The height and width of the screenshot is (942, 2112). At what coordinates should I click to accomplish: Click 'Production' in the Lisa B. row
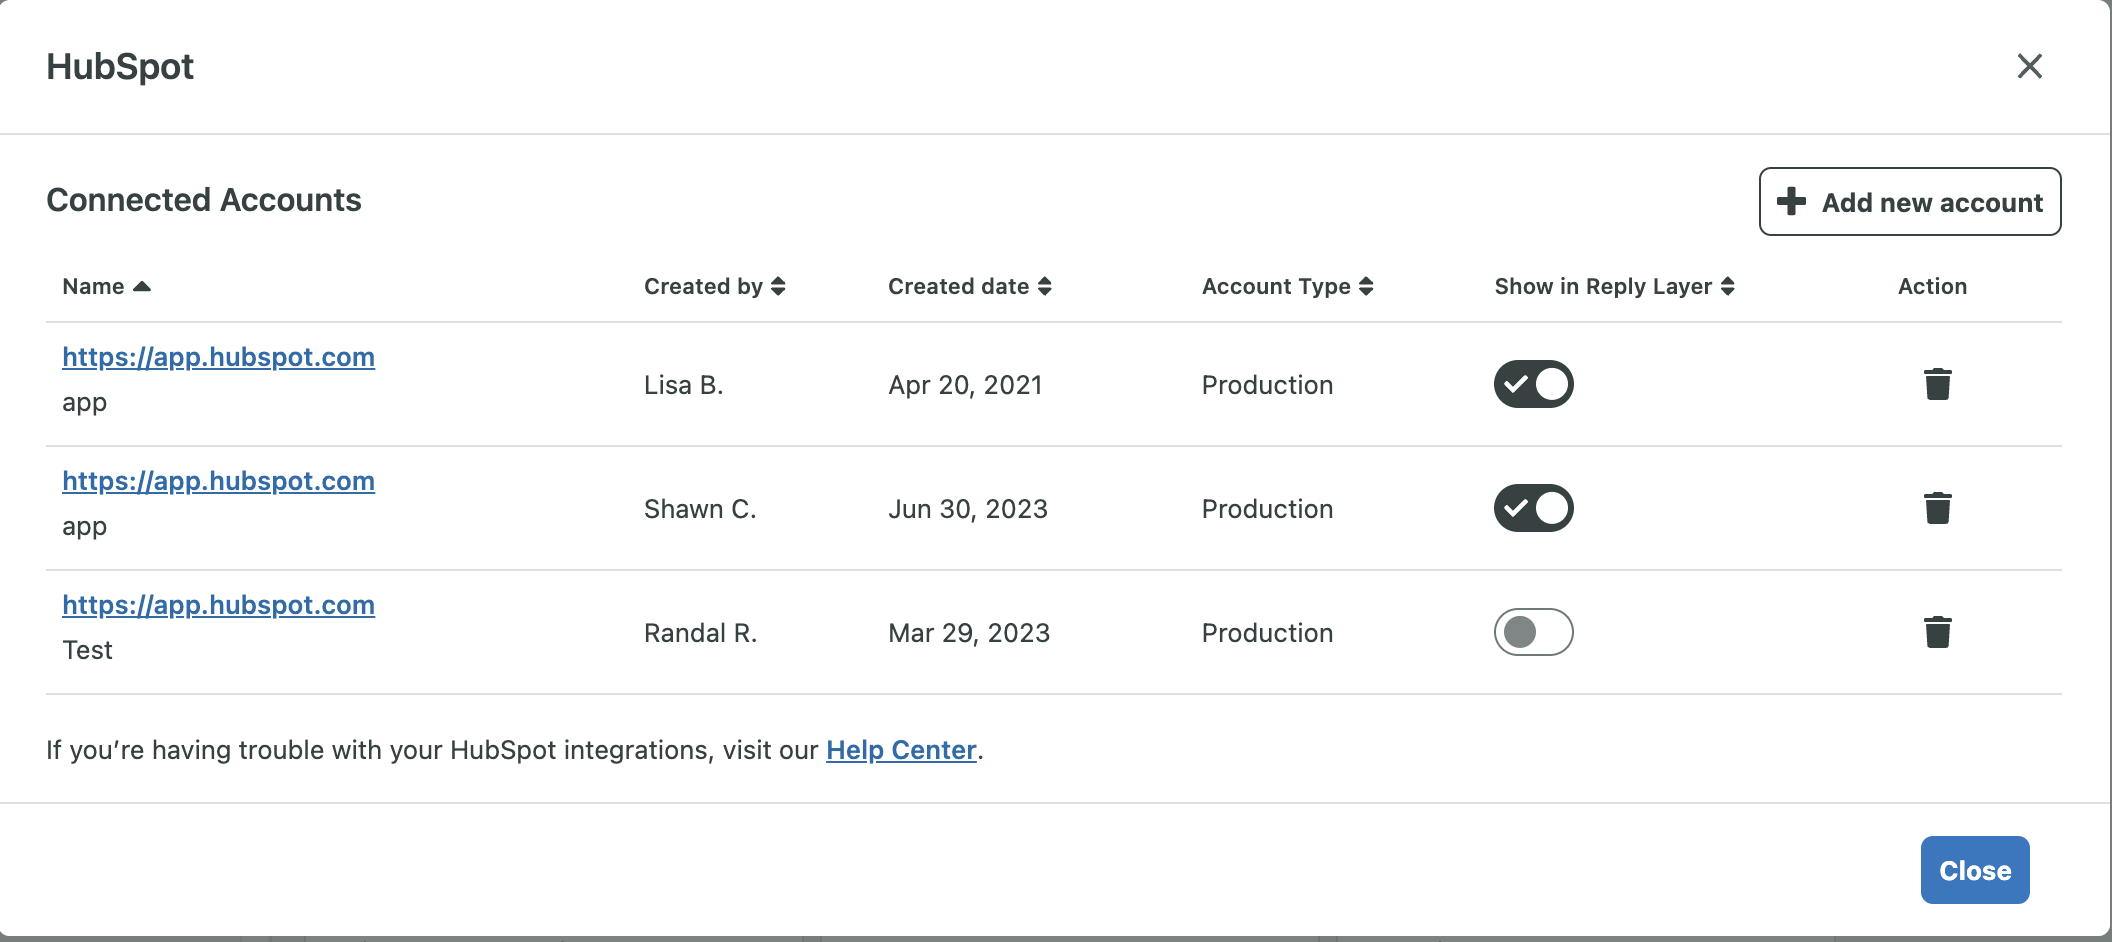pos(1267,385)
